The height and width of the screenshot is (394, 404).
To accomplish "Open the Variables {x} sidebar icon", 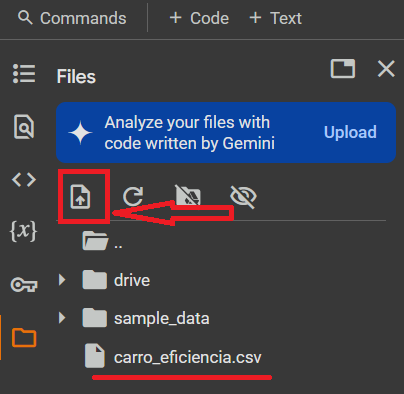I will pos(23,231).
